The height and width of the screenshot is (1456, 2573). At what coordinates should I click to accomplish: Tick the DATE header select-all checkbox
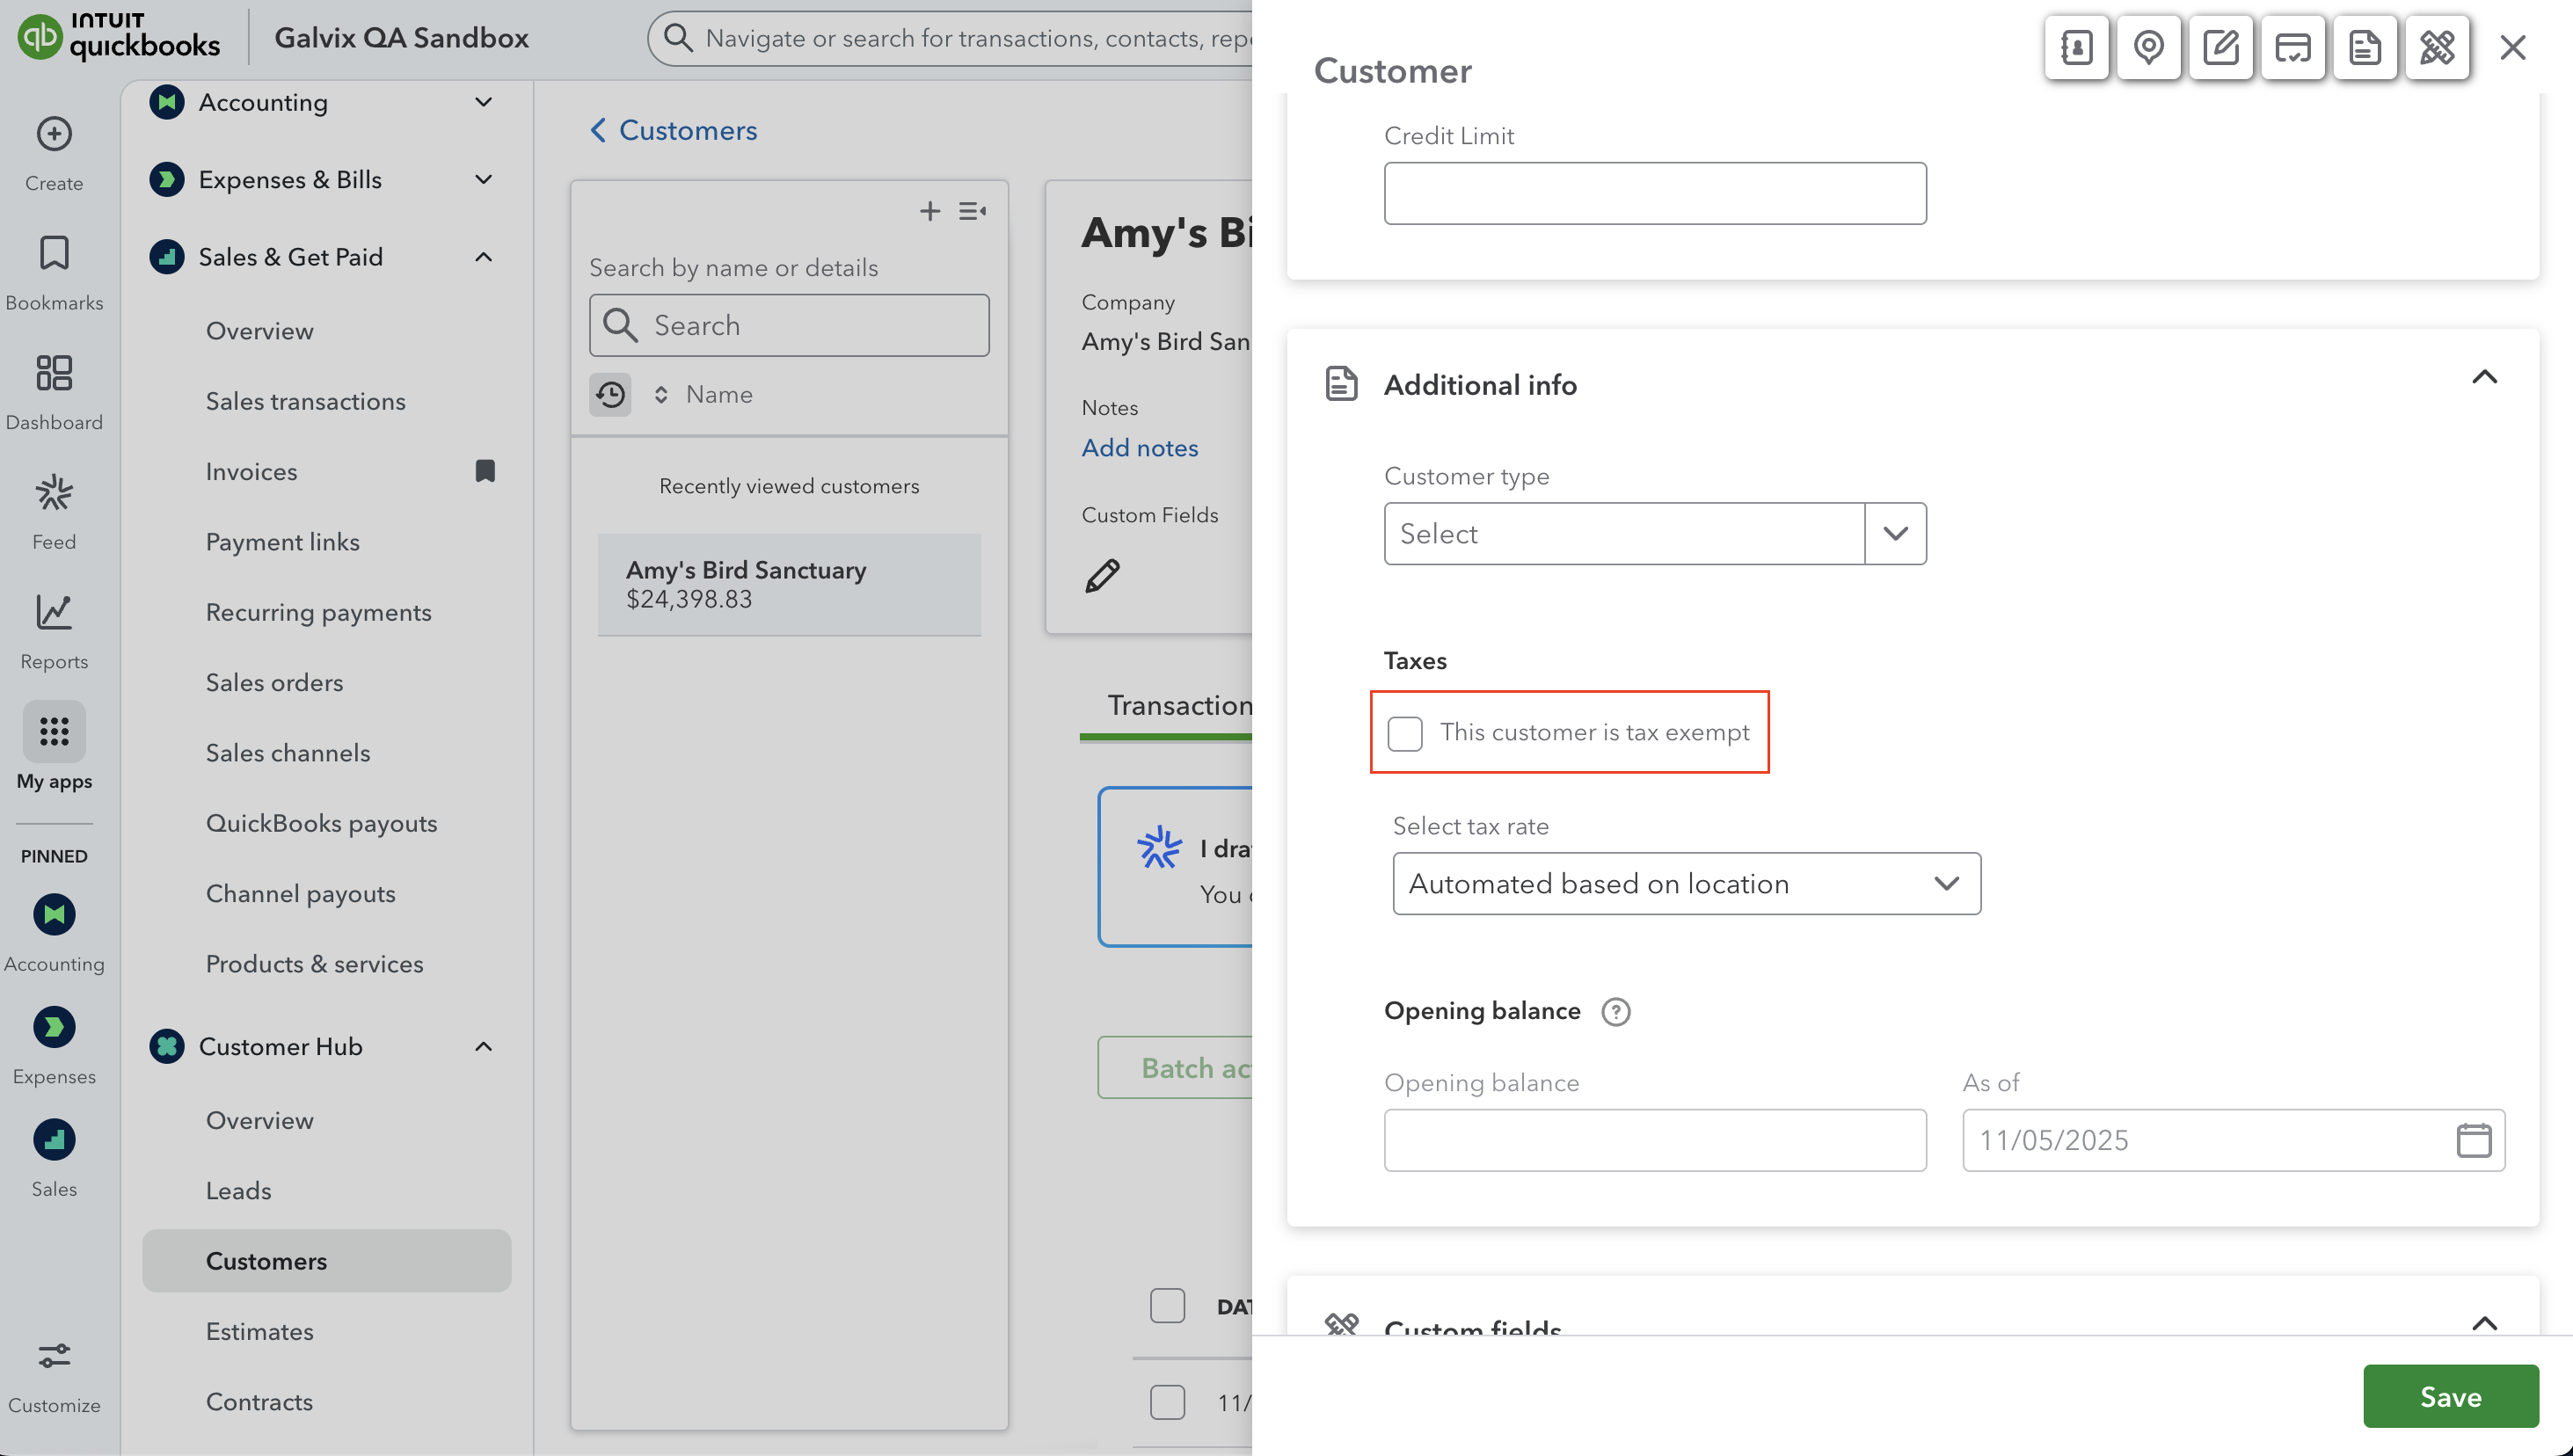pos(1167,1306)
